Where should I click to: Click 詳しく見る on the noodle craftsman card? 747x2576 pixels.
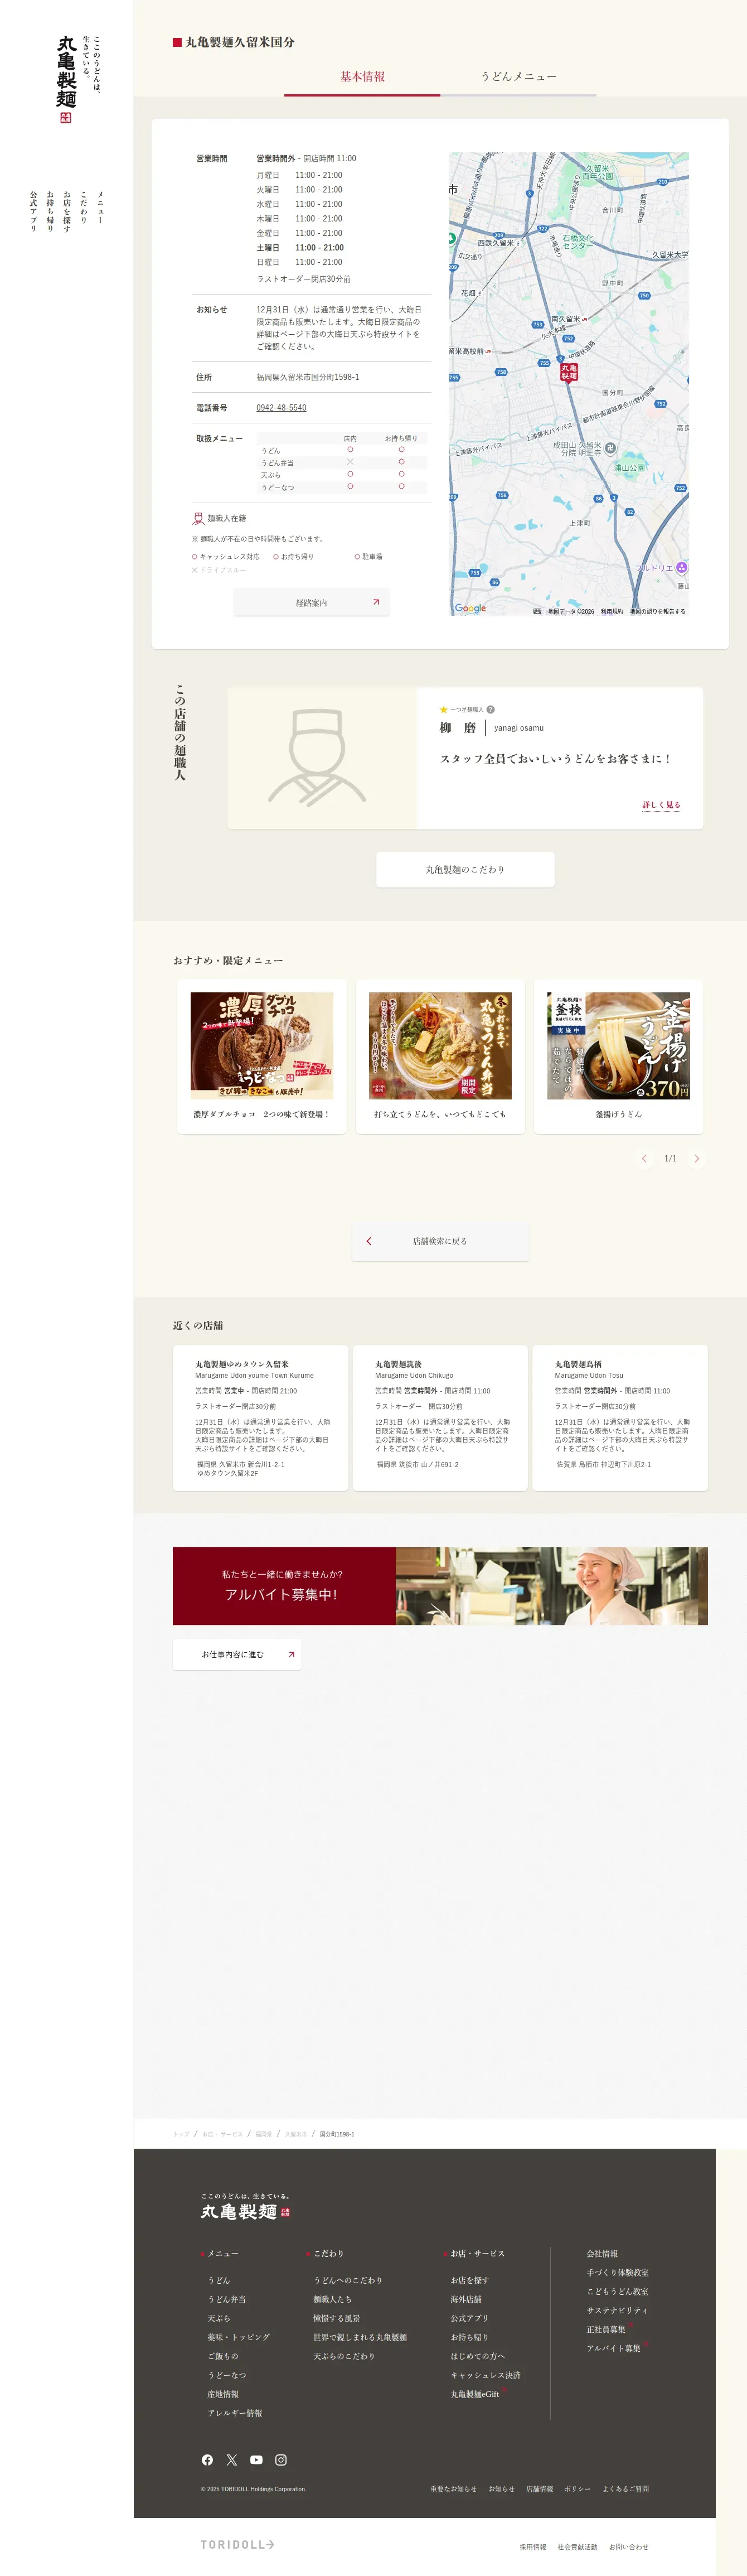tap(661, 804)
